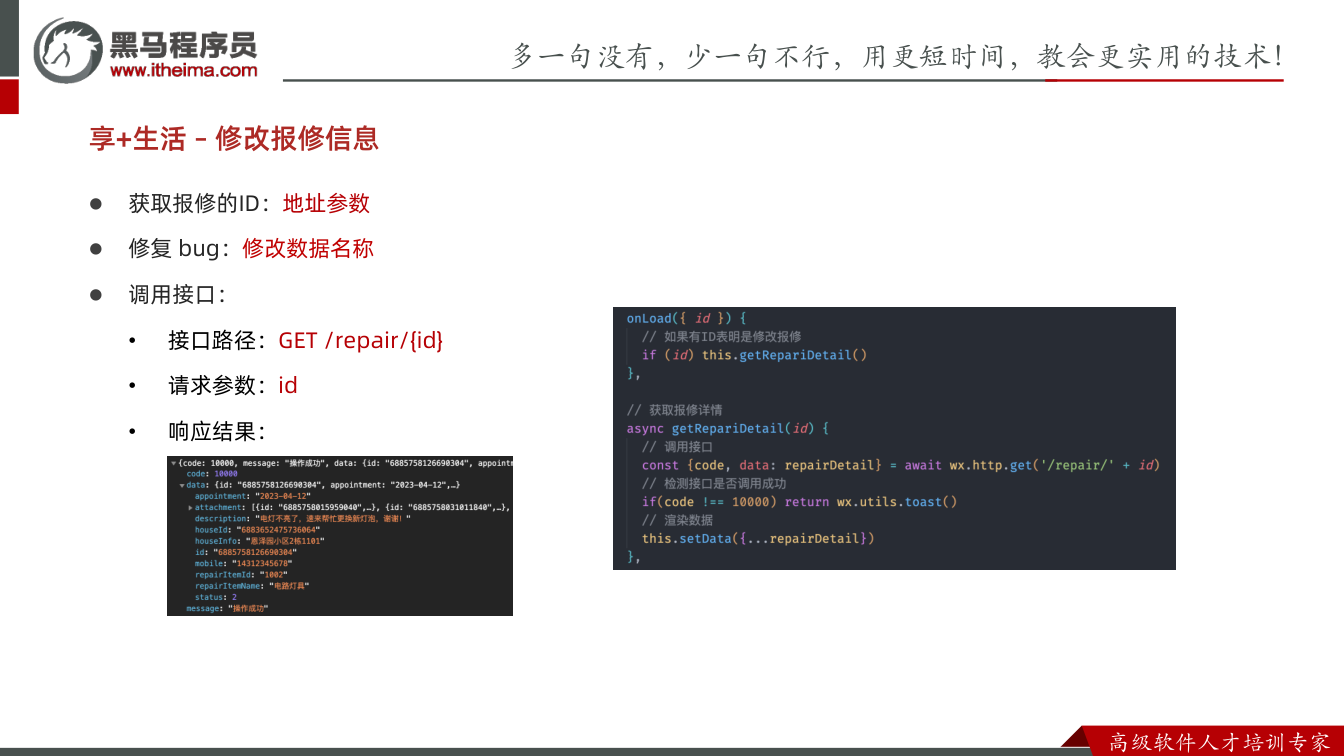Screen dimensions: 1344x756
Task: Click the comment 如果有ID表明是修改报修
Action: click(722, 336)
